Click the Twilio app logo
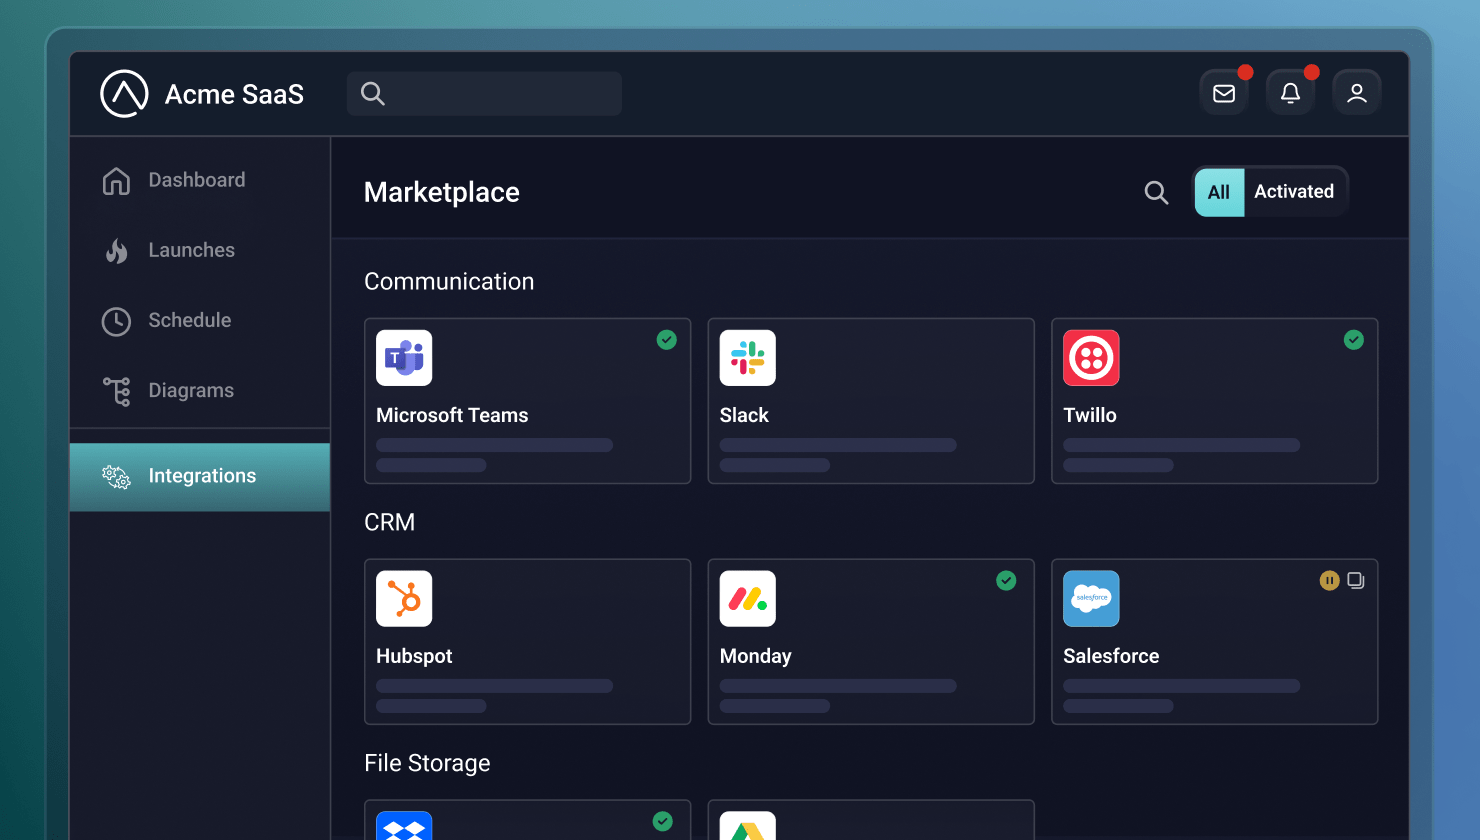1480x840 pixels. click(1091, 358)
